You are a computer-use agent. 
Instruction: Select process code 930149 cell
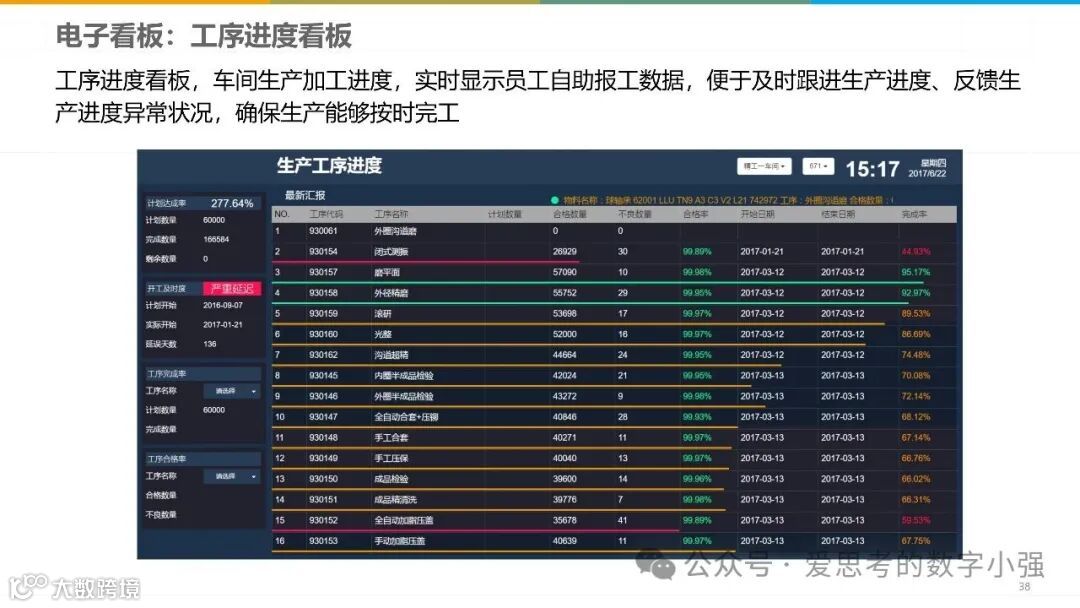pos(323,459)
